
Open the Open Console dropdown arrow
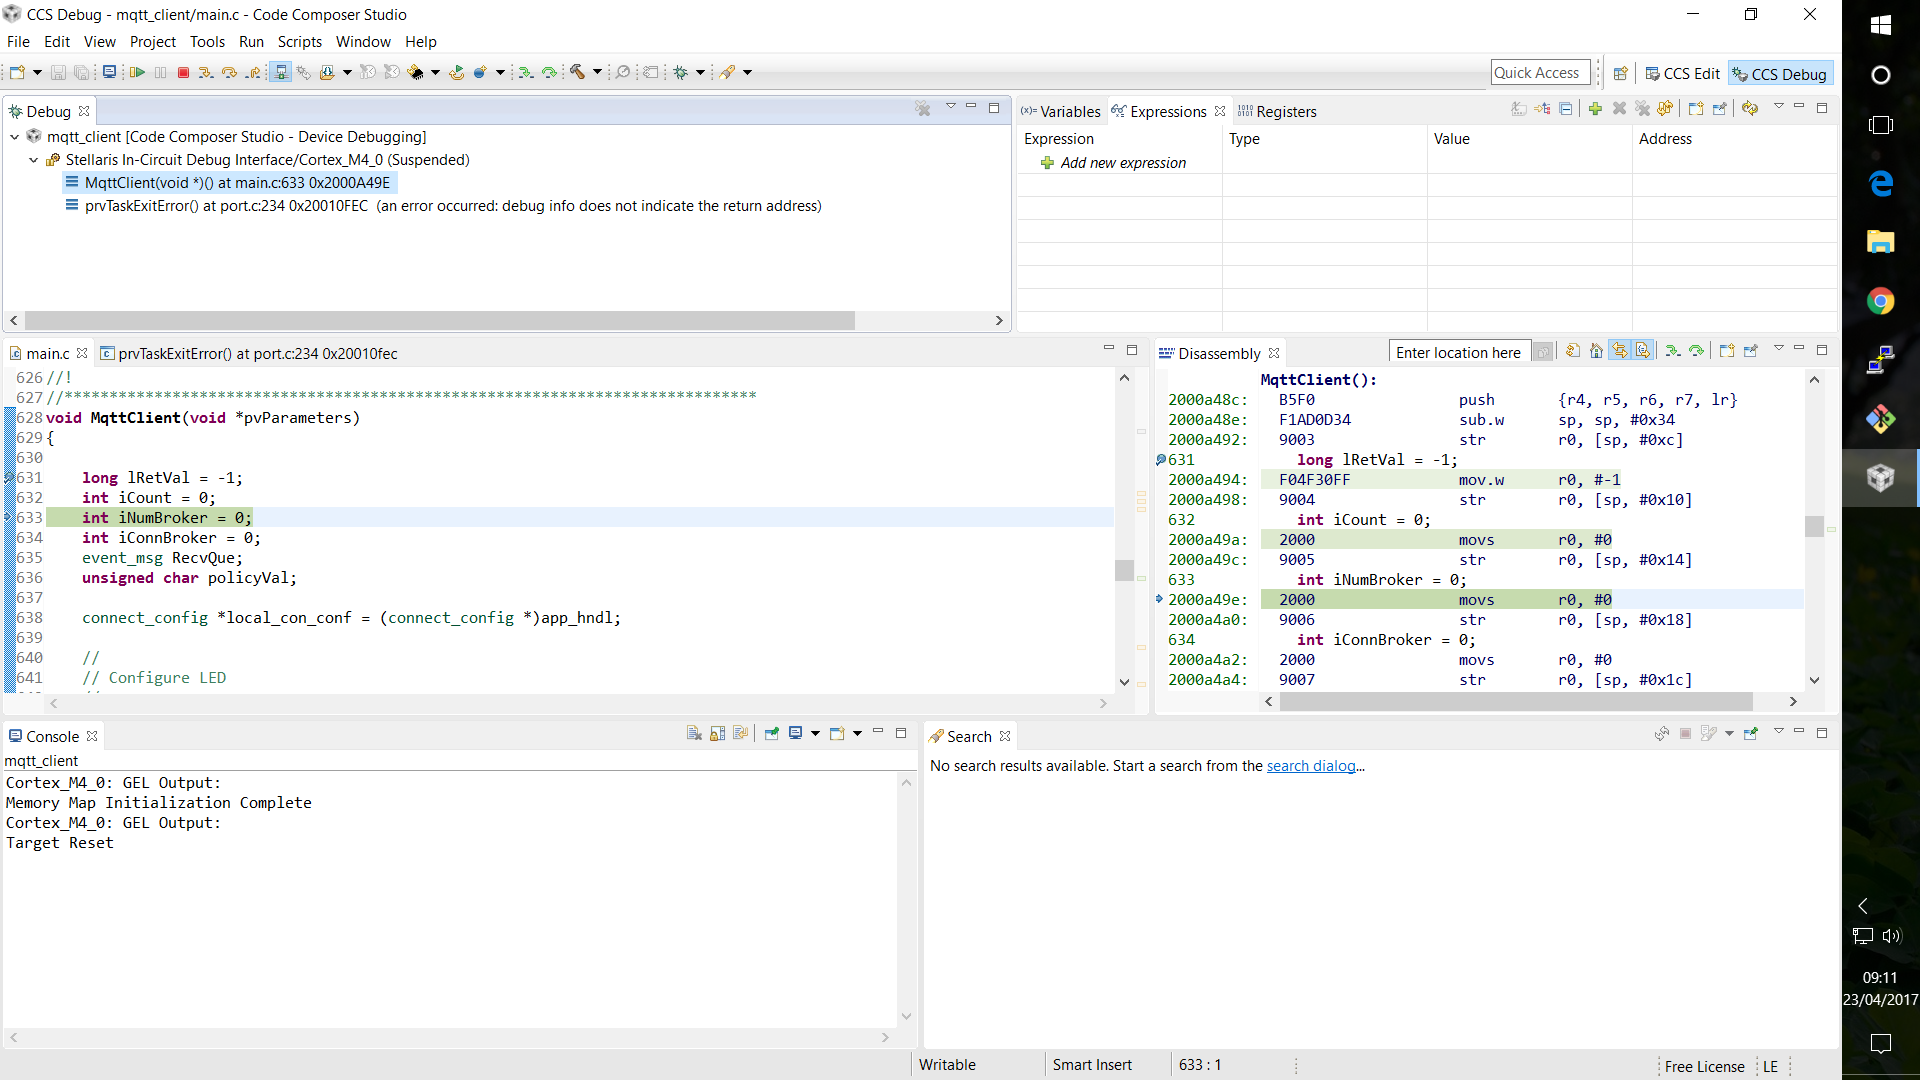857,733
